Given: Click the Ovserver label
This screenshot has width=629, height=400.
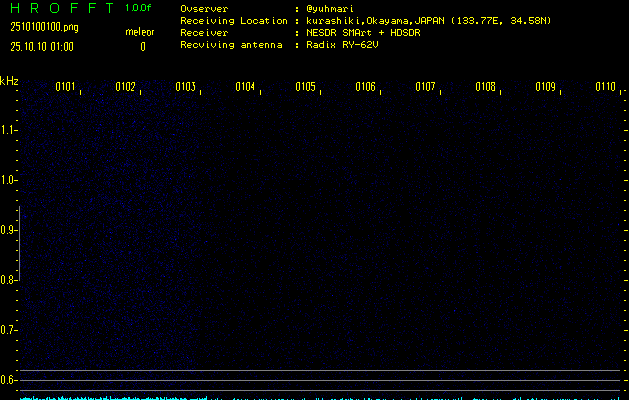Looking at the screenshot, I should coord(204,9).
